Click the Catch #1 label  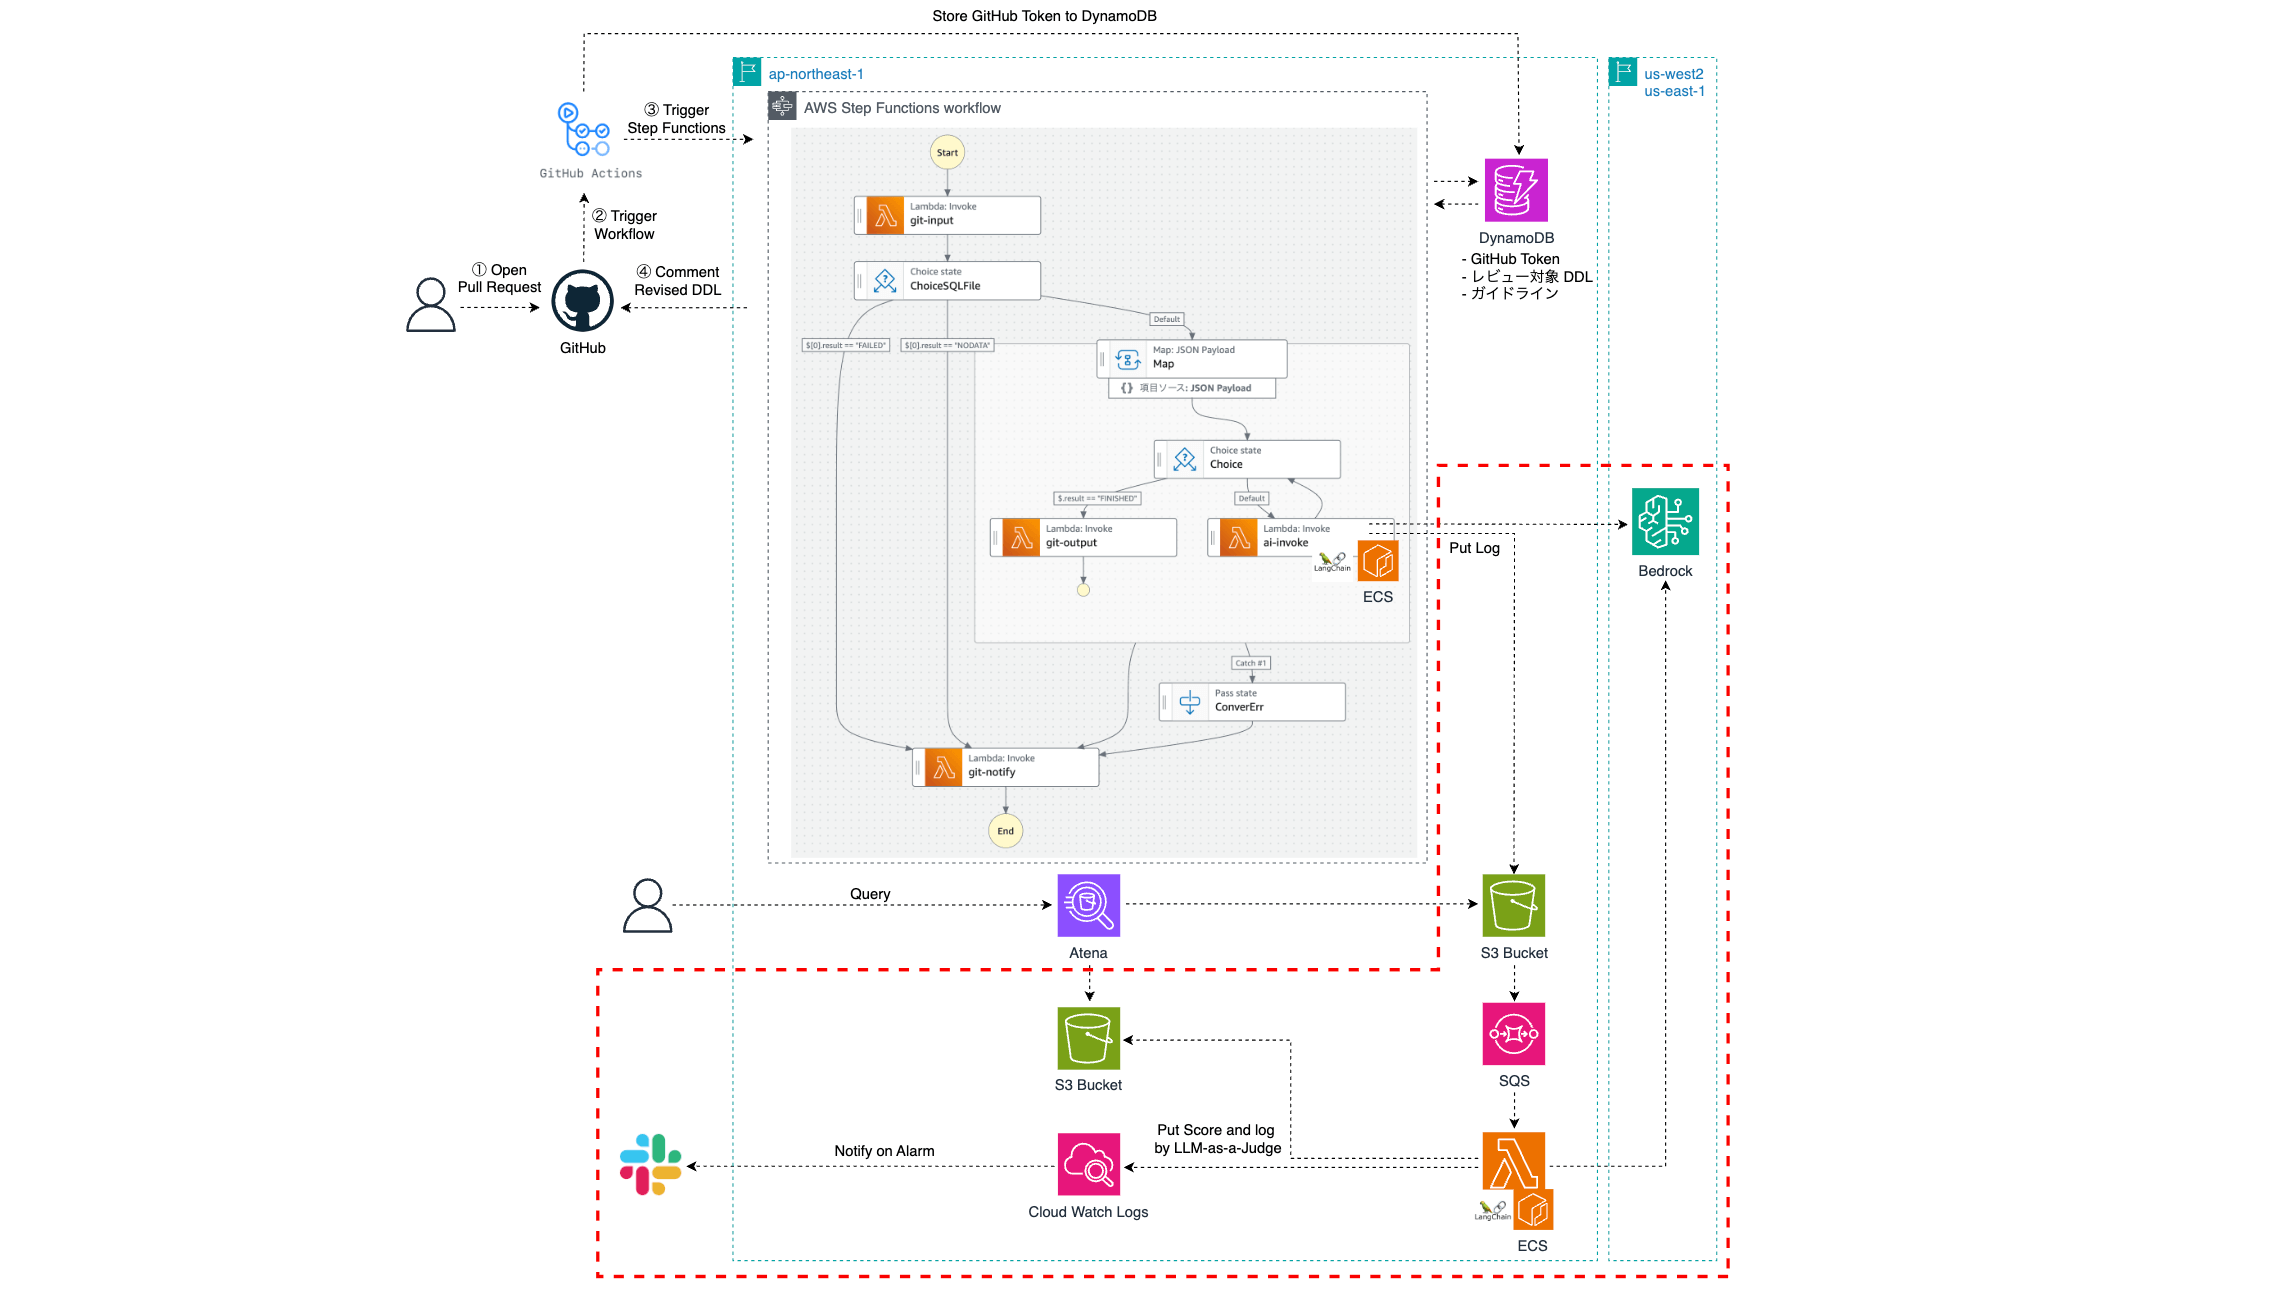[1251, 663]
